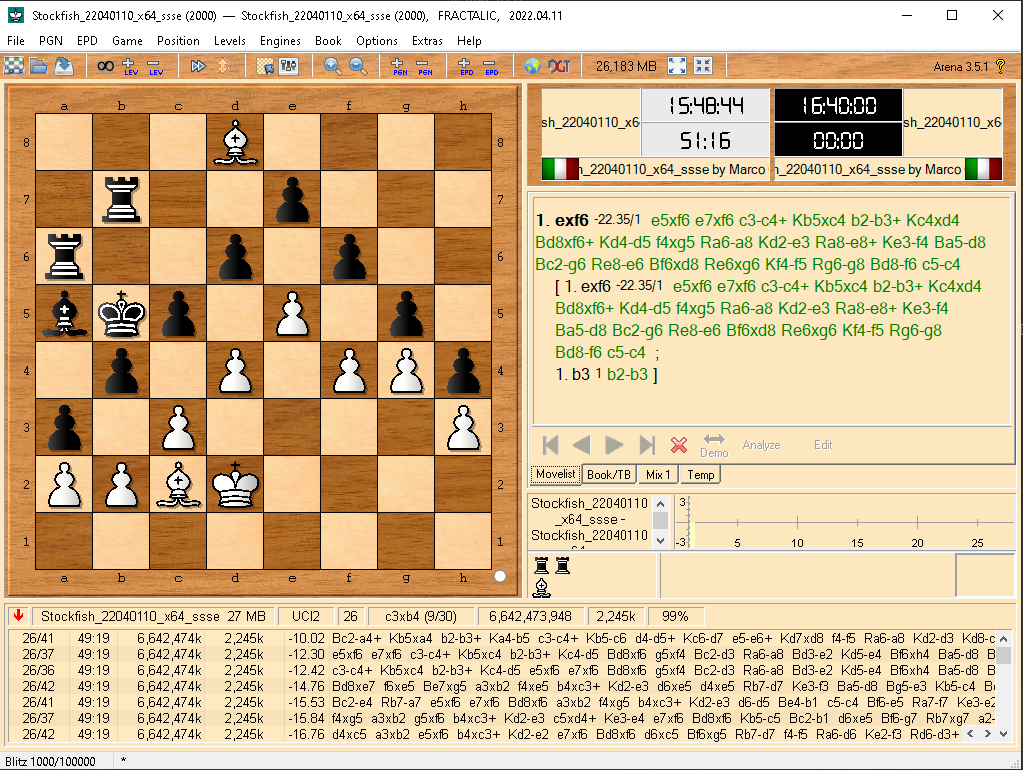Screen dimensions: 1023x770
Task: Click the white king on d2
Action: (236, 484)
